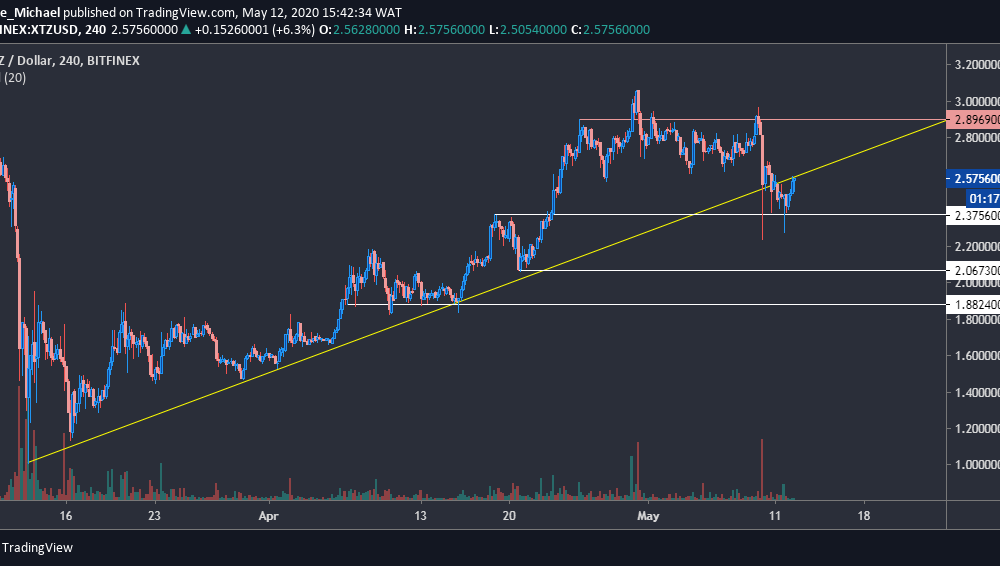Click the 1.8824 support price label
Screen dimensions: 1000x566
(973, 305)
